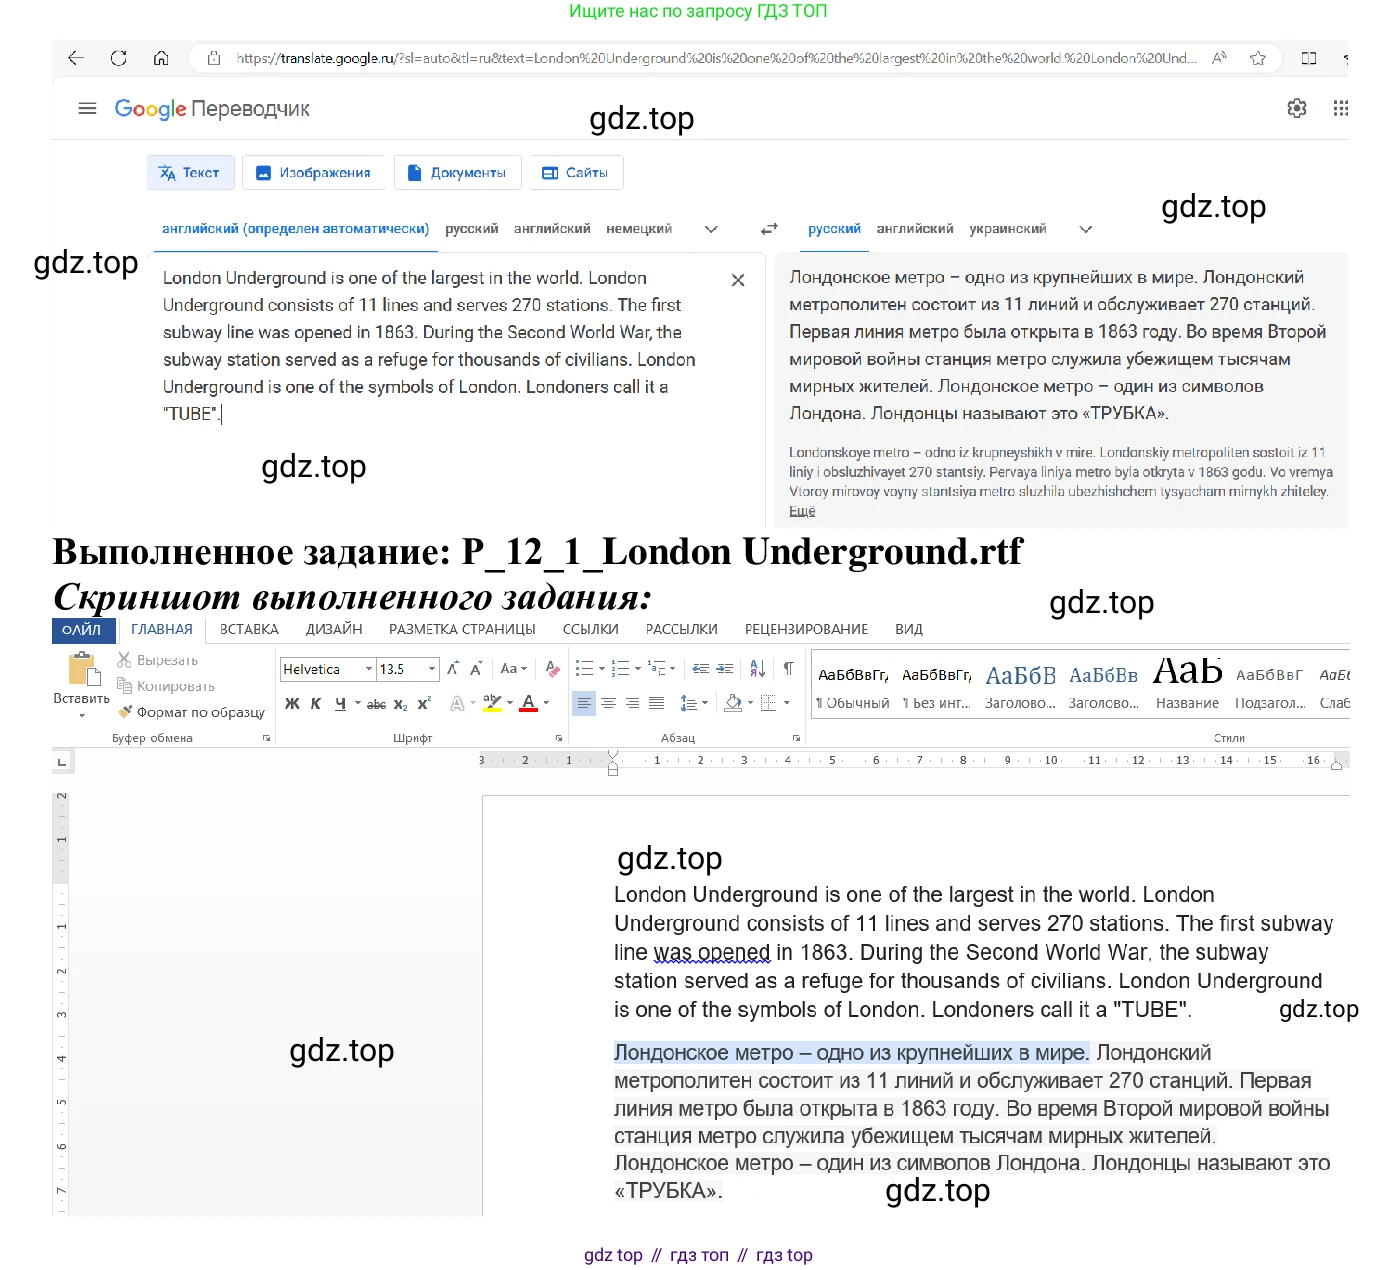Activate Формат по образцу painter
The image size is (1398, 1270).
192,712
